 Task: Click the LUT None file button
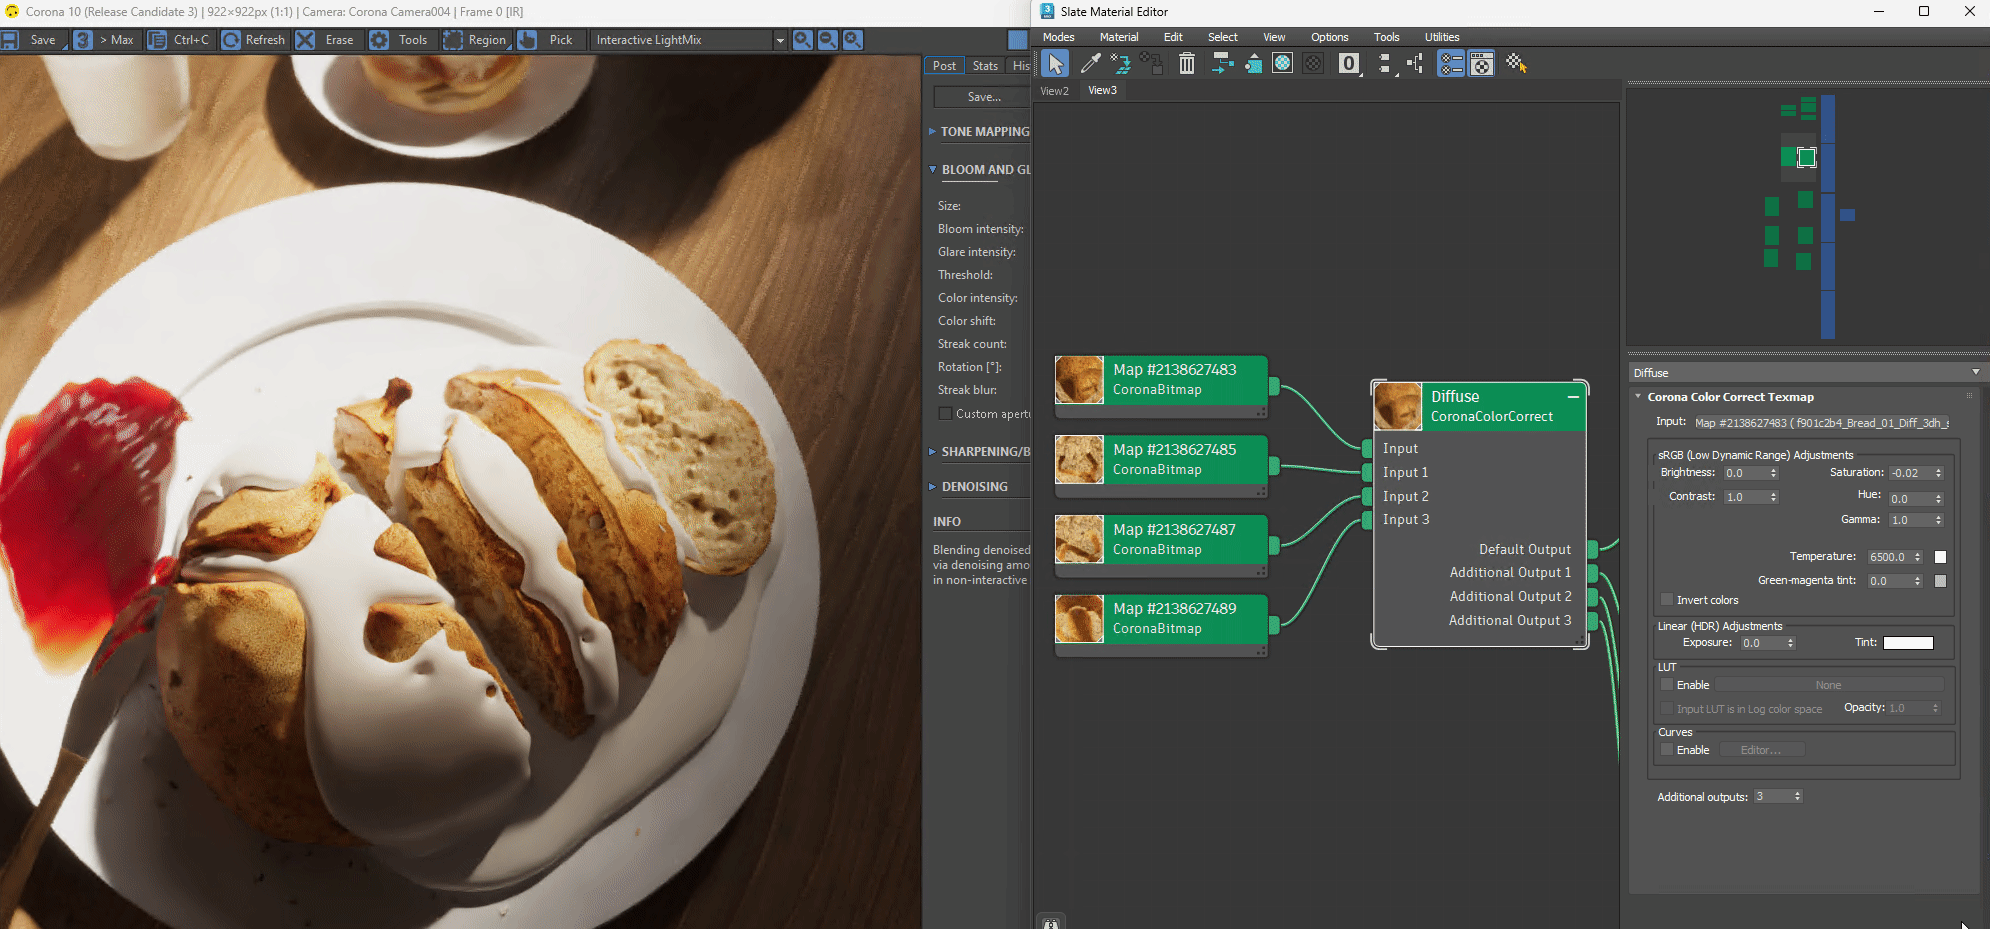(1829, 685)
